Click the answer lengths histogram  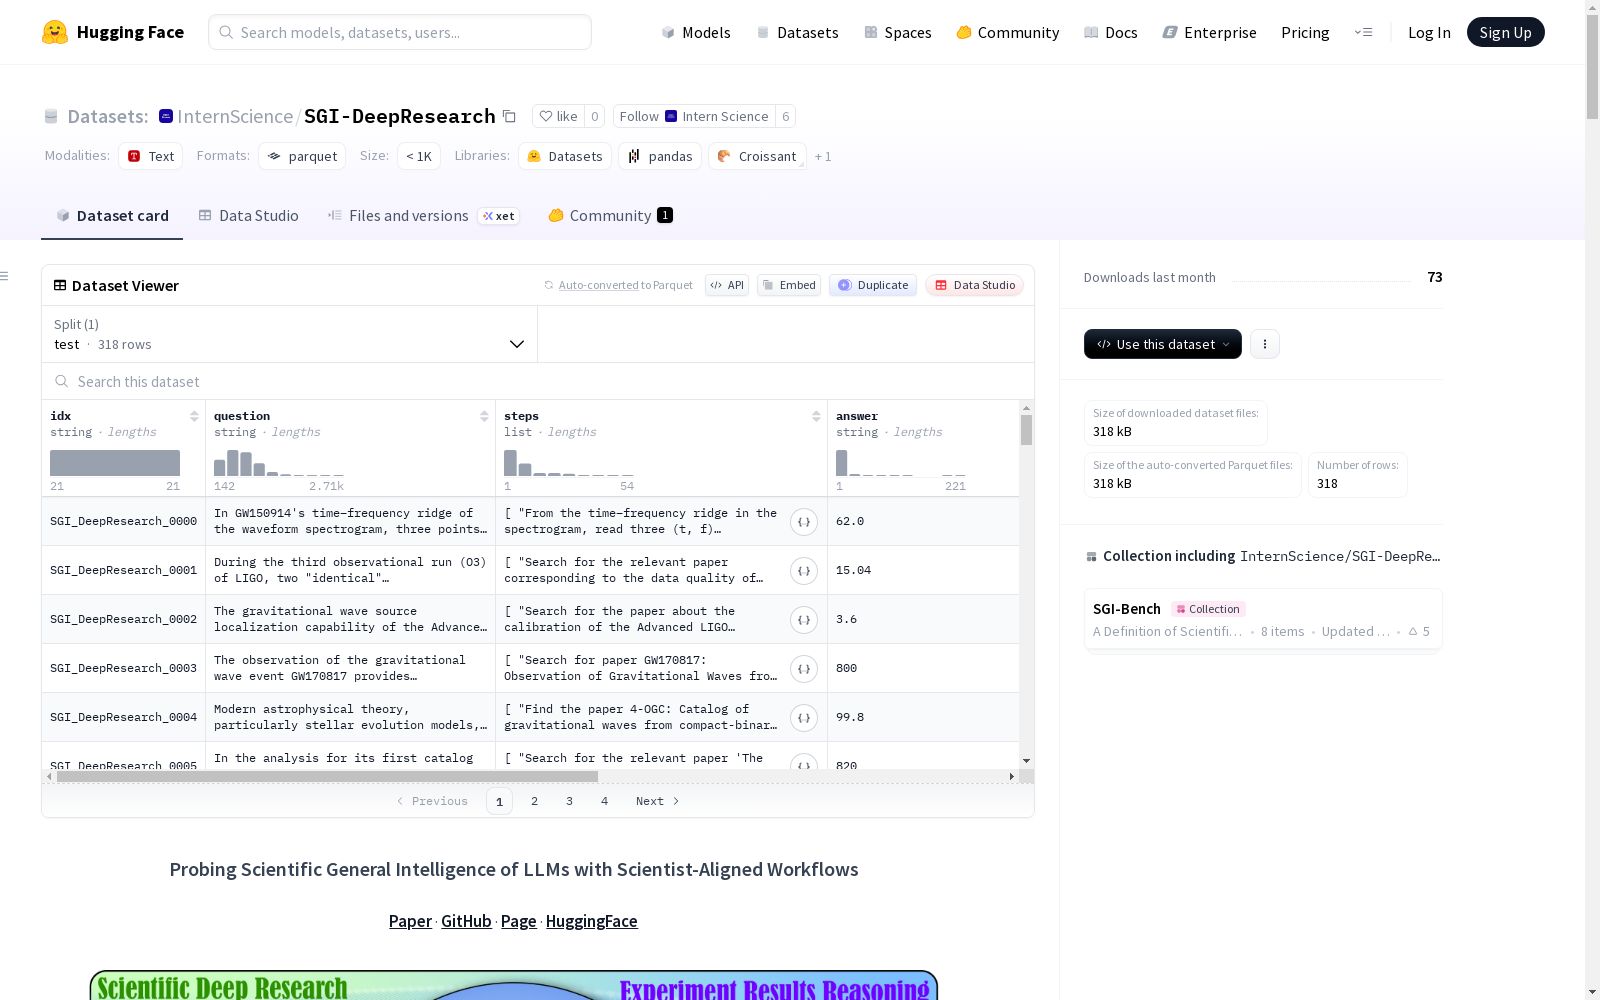pyautogui.click(x=901, y=462)
